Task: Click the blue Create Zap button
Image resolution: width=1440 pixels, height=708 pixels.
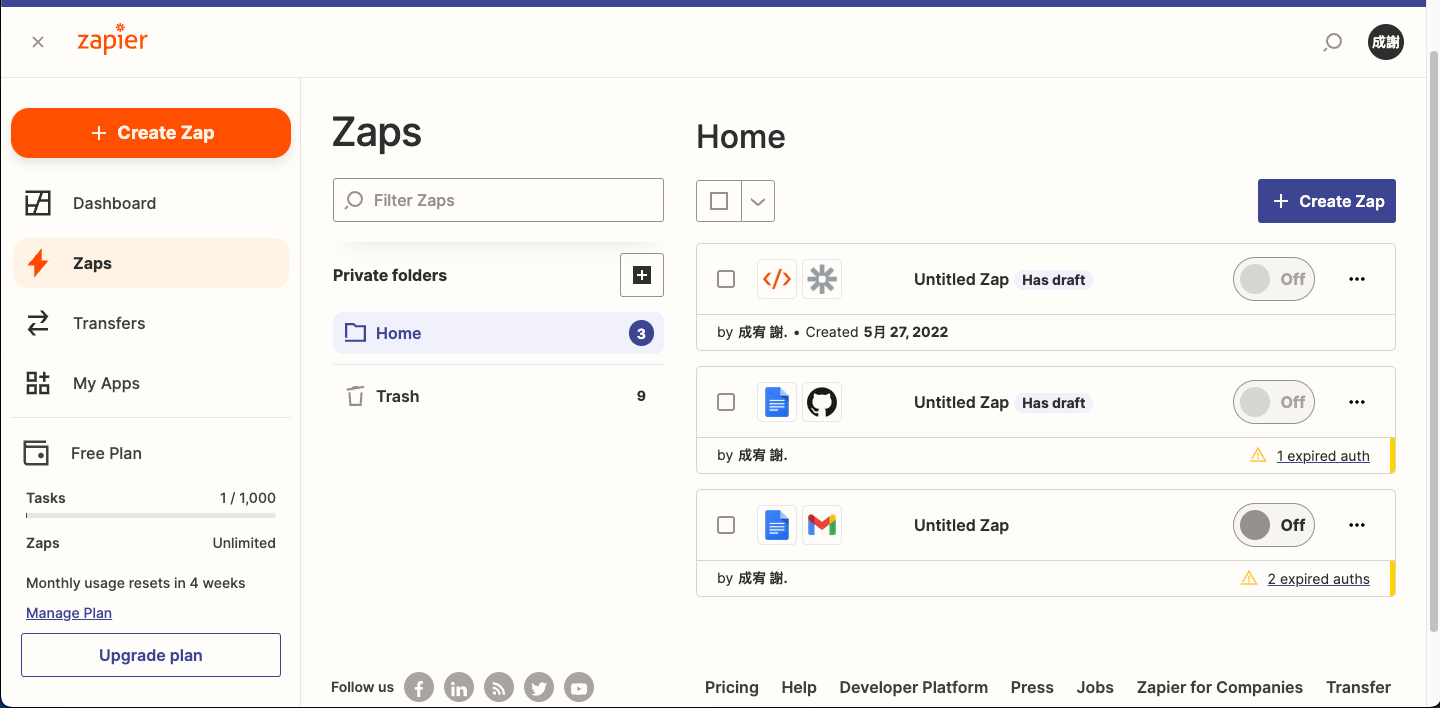Action: (x=1327, y=201)
